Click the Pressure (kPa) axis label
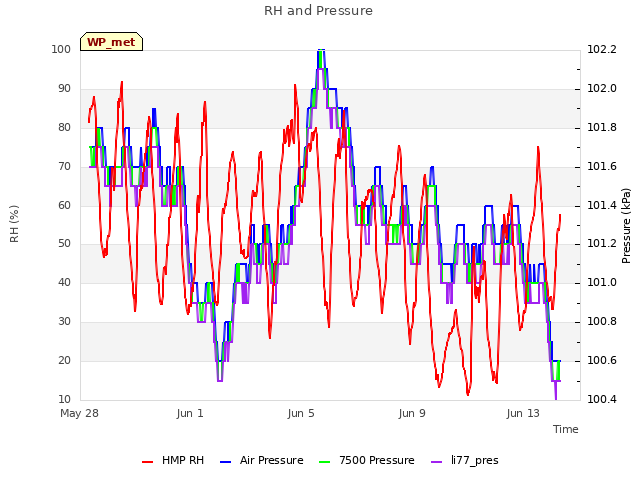640x480 pixels. pos(626,226)
